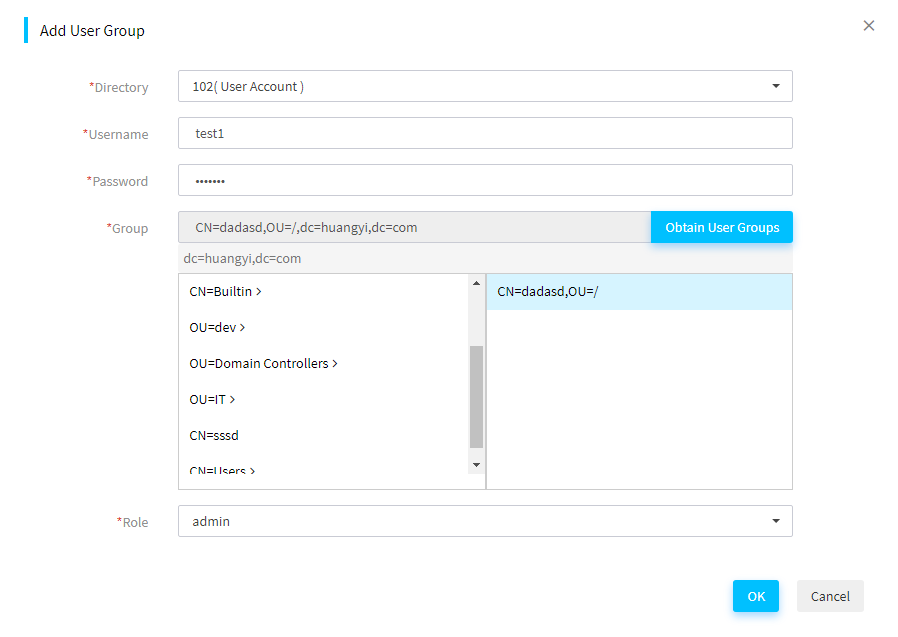This screenshot has height=637, width=898.
Task: Click the dc=huangyi,dc=com base path
Action: 242,258
